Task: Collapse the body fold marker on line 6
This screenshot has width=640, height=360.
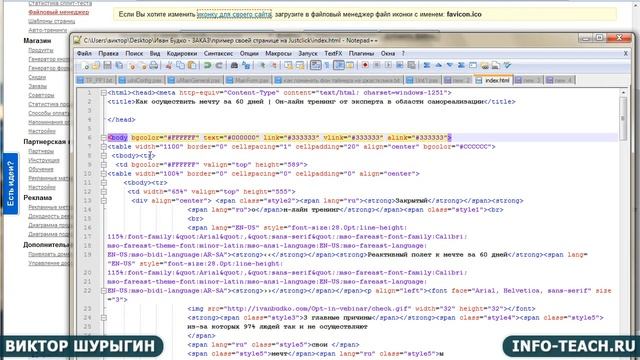Action: [104, 138]
